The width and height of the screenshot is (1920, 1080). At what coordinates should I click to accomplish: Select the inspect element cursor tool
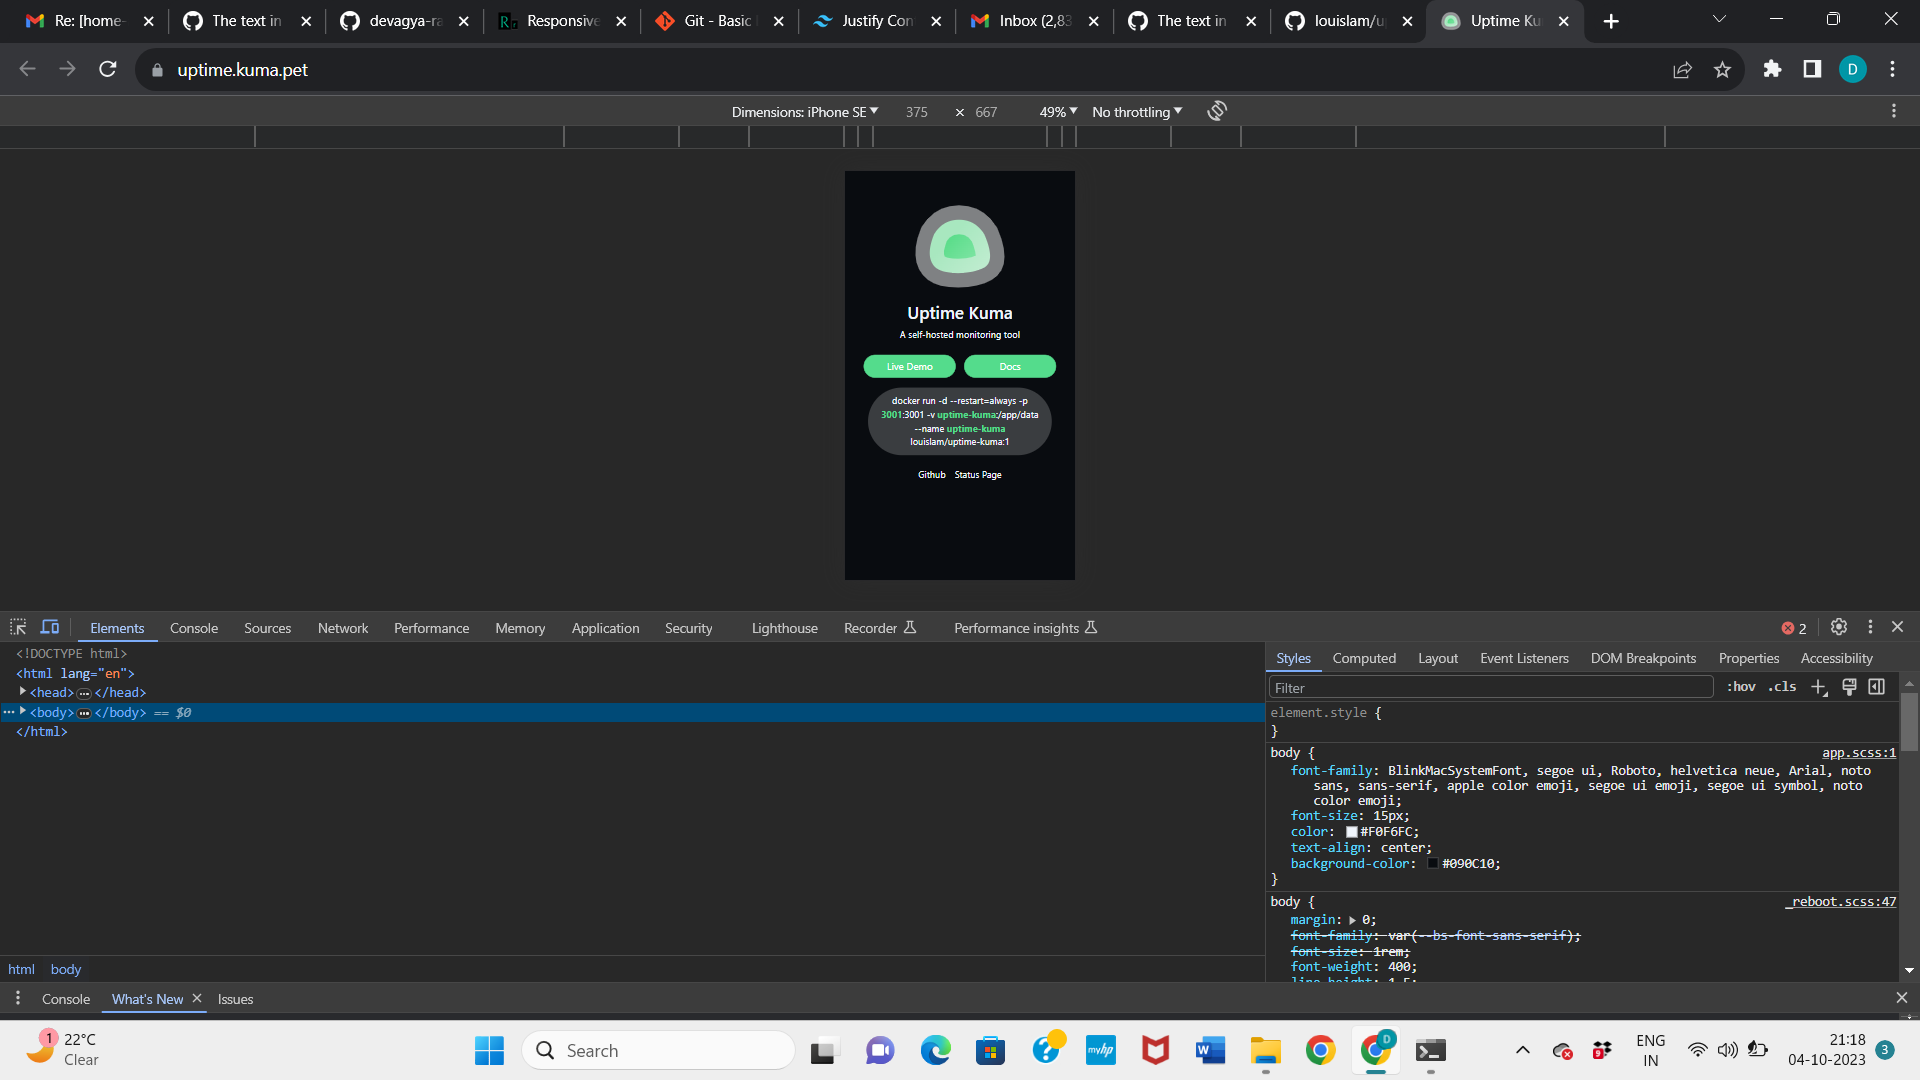click(16, 626)
